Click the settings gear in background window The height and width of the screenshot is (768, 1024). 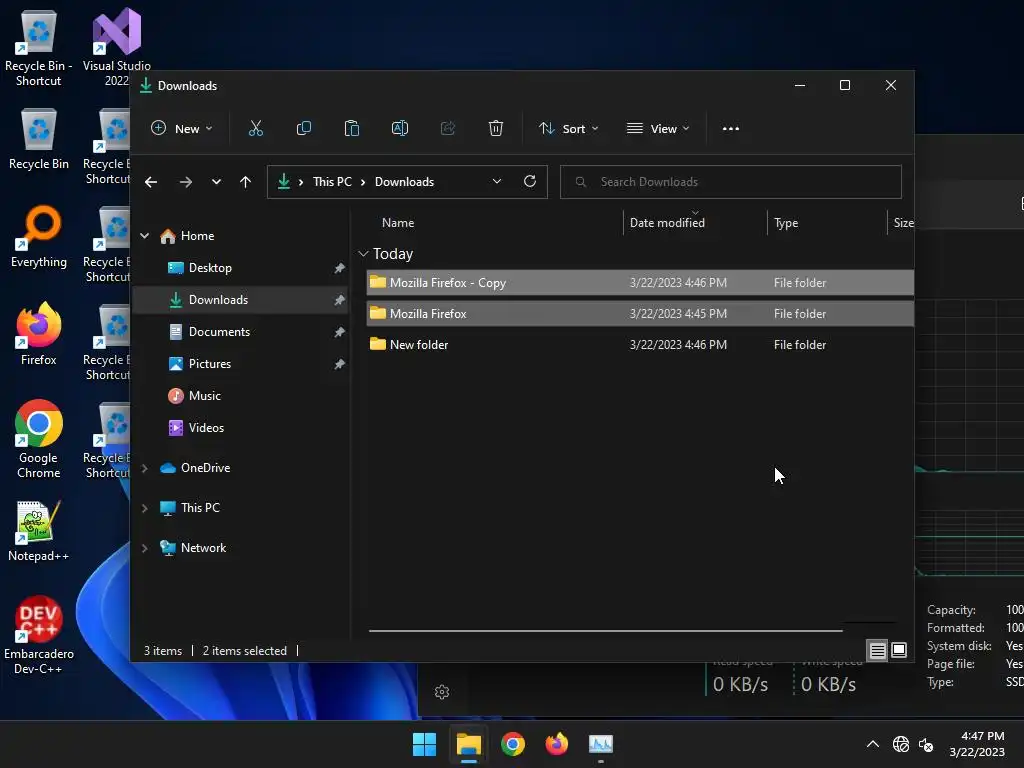[442, 692]
